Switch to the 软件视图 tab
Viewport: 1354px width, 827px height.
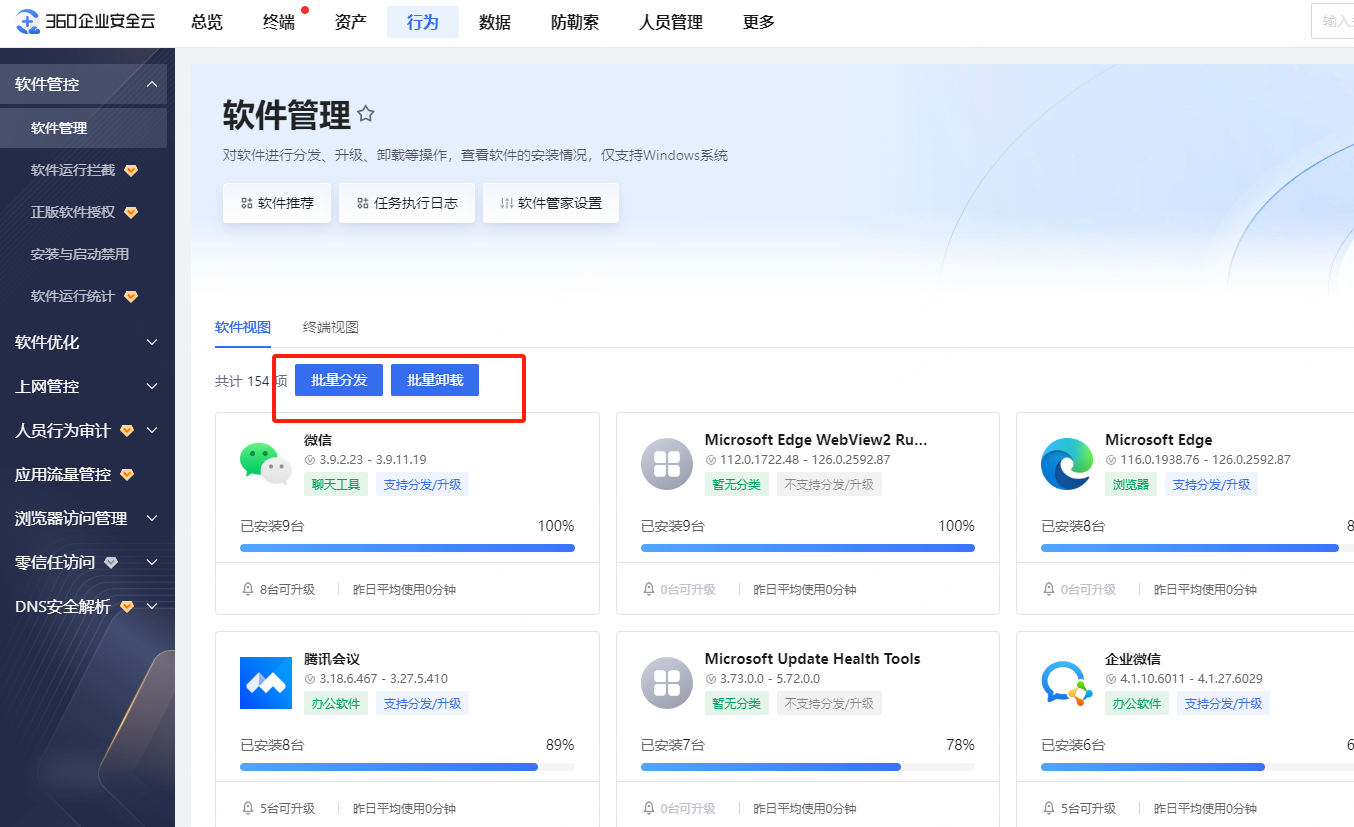pos(243,327)
